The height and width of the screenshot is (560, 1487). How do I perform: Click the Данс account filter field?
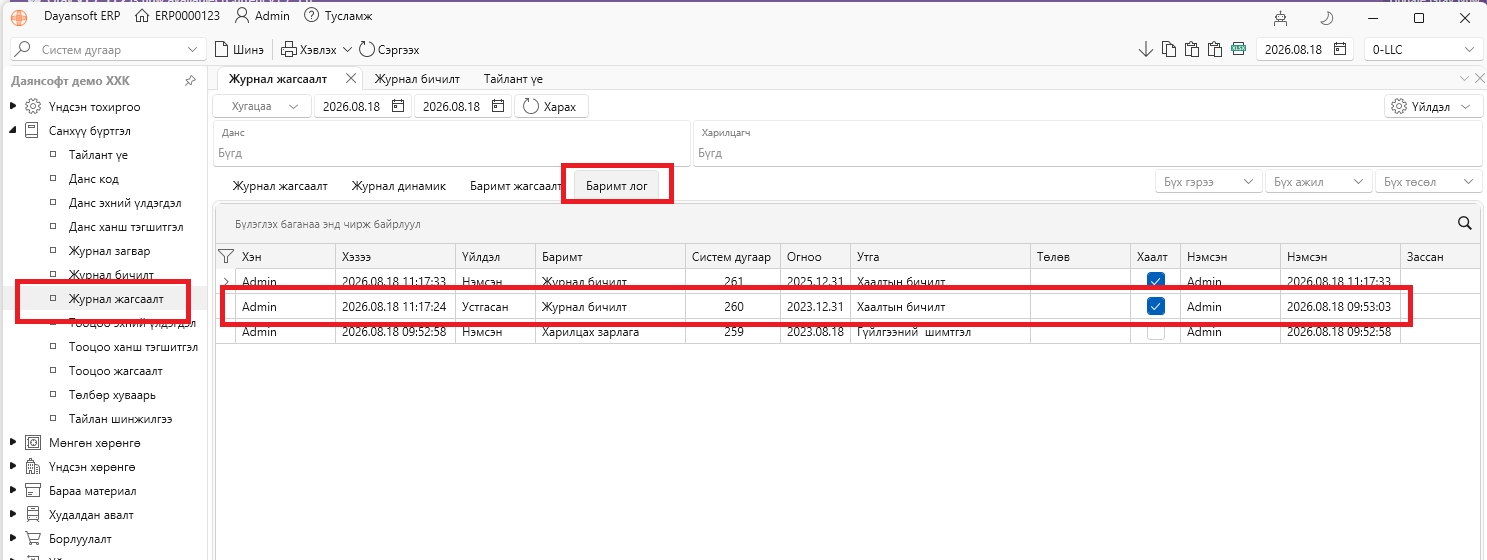coord(451,144)
